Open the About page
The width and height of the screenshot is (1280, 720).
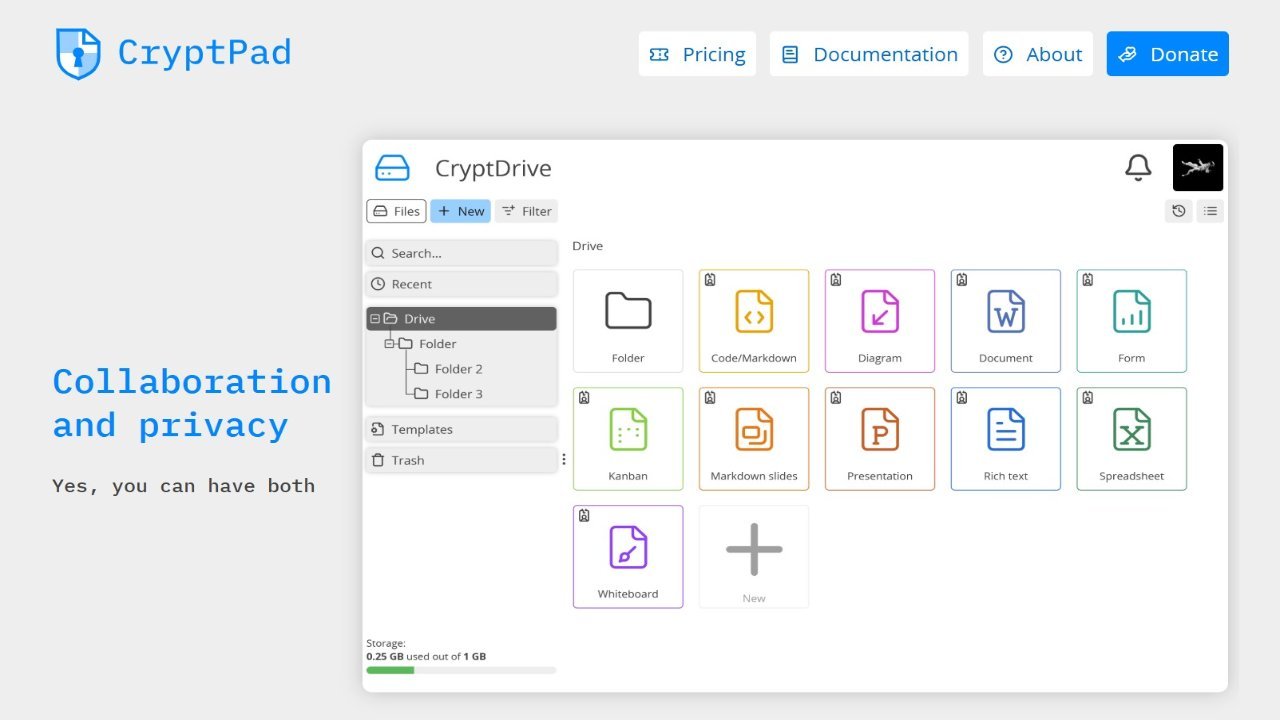1038,54
